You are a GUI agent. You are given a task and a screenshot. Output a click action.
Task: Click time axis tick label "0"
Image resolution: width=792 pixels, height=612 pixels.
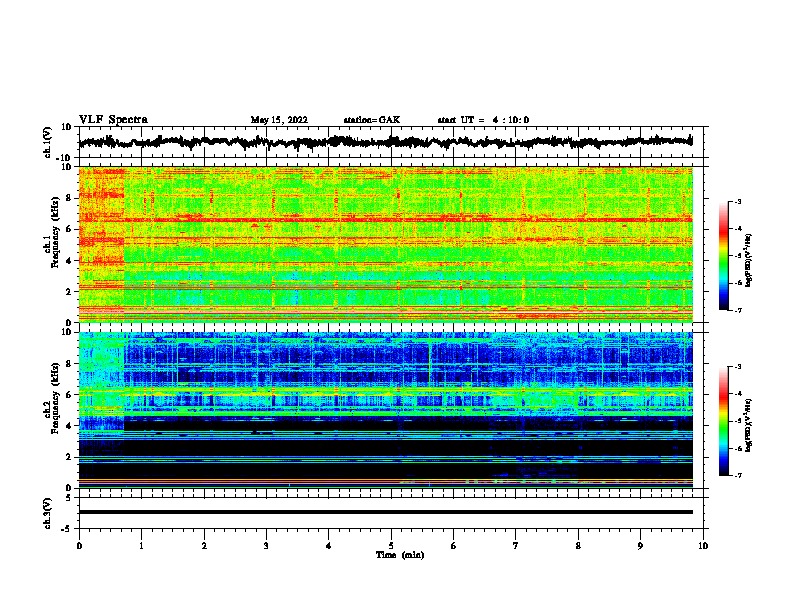pyautogui.click(x=79, y=546)
